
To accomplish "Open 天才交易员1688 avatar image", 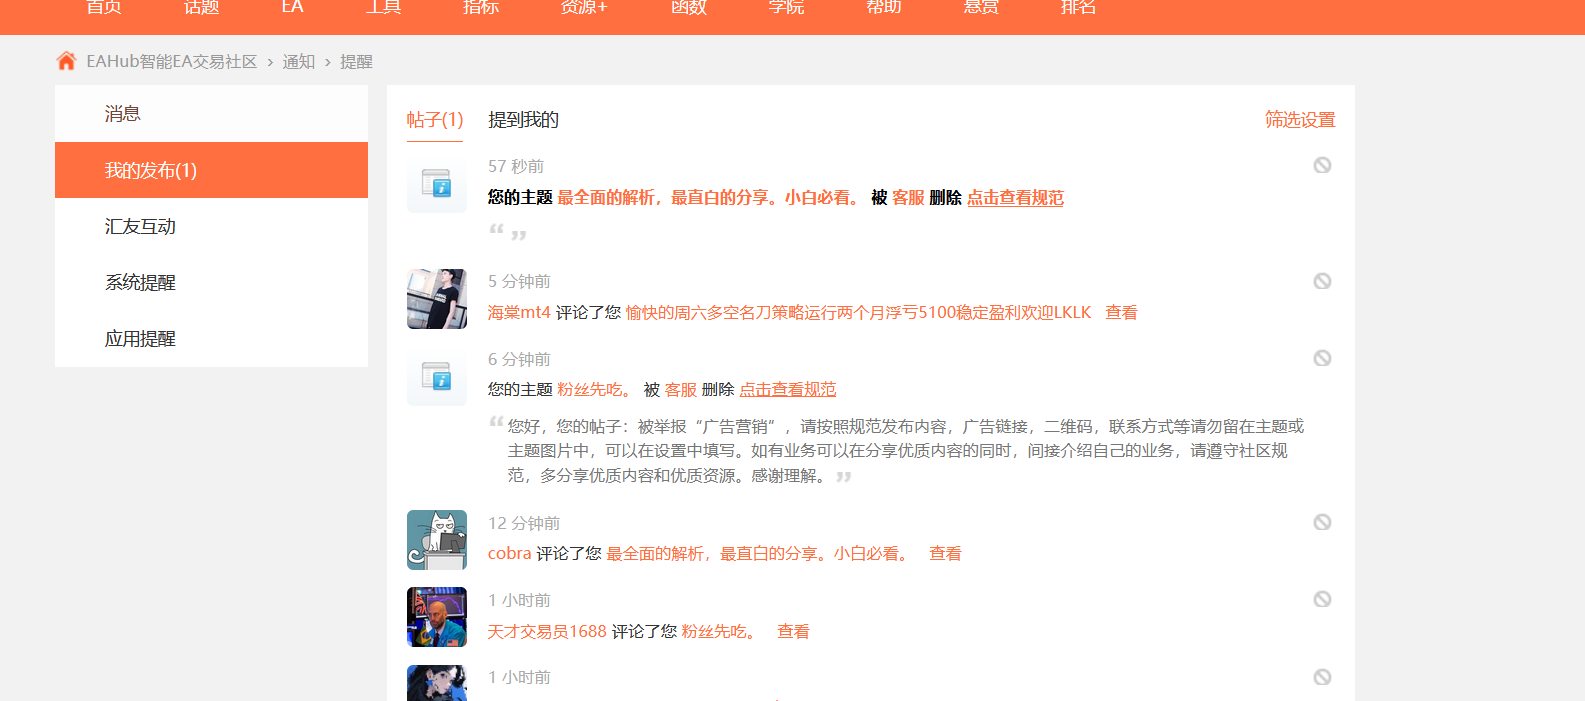I will [x=437, y=617].
